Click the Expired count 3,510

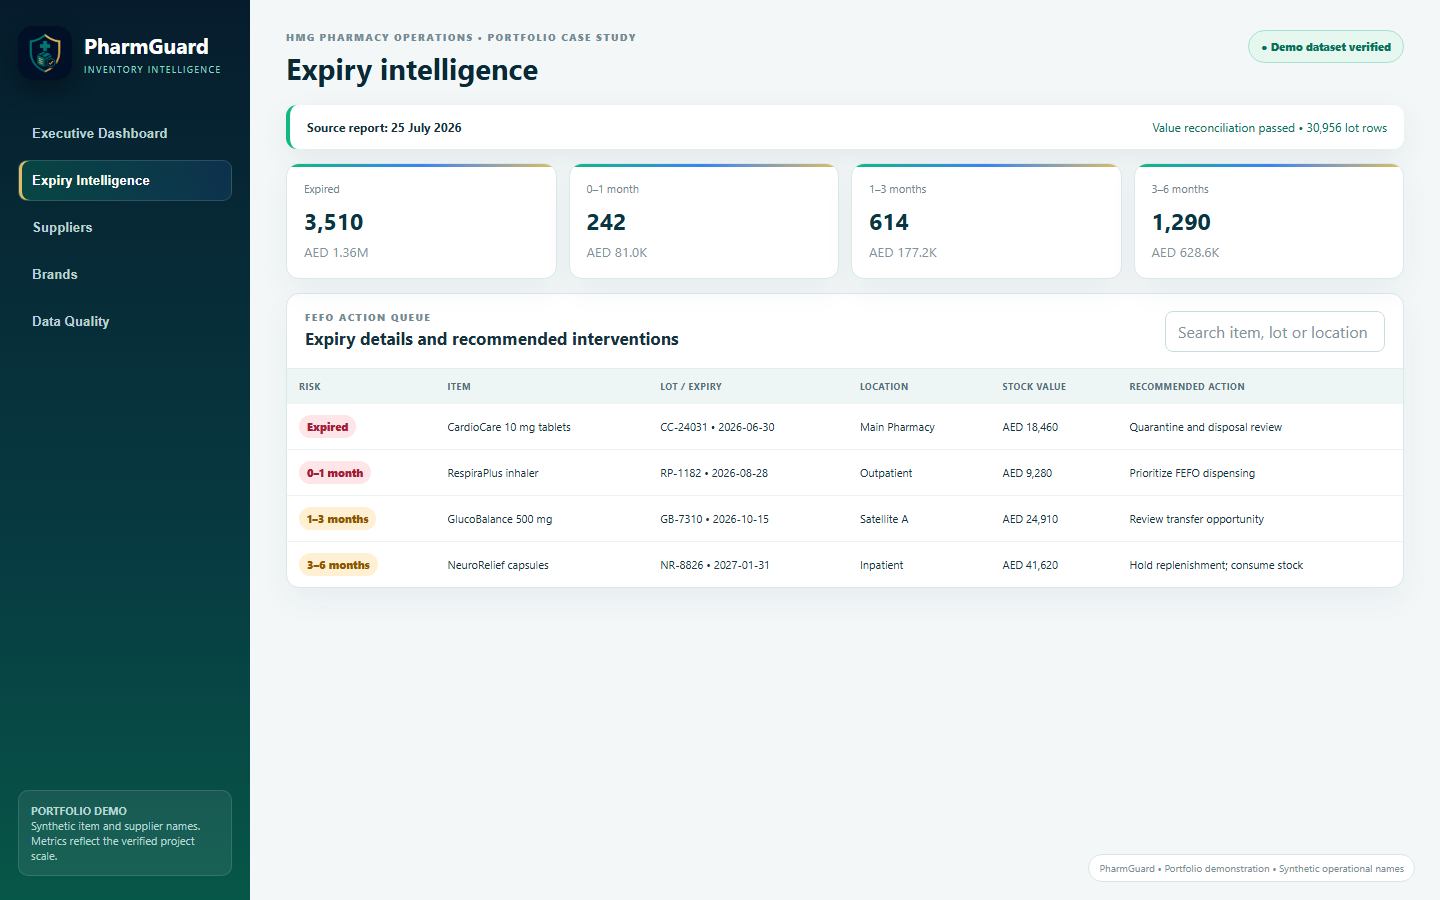point(334,222)
